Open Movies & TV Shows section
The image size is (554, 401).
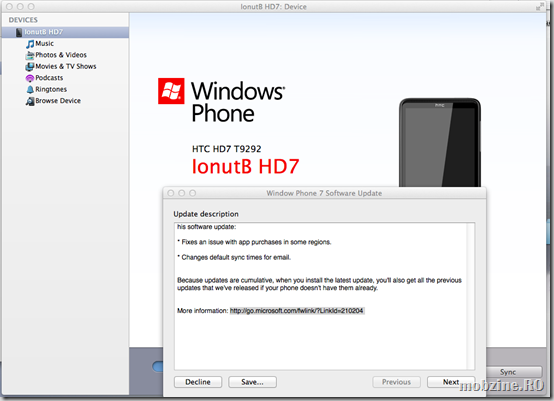coord(66,66)
